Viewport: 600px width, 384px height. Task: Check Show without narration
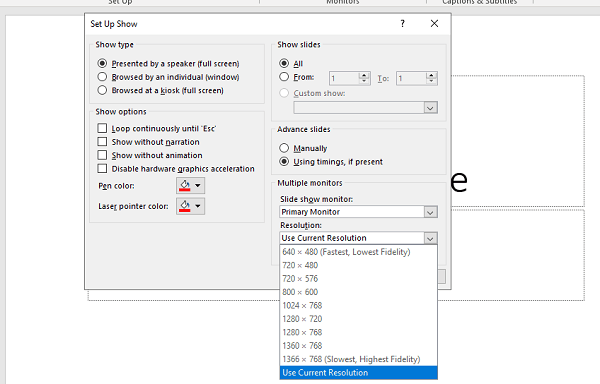point(102,142)
